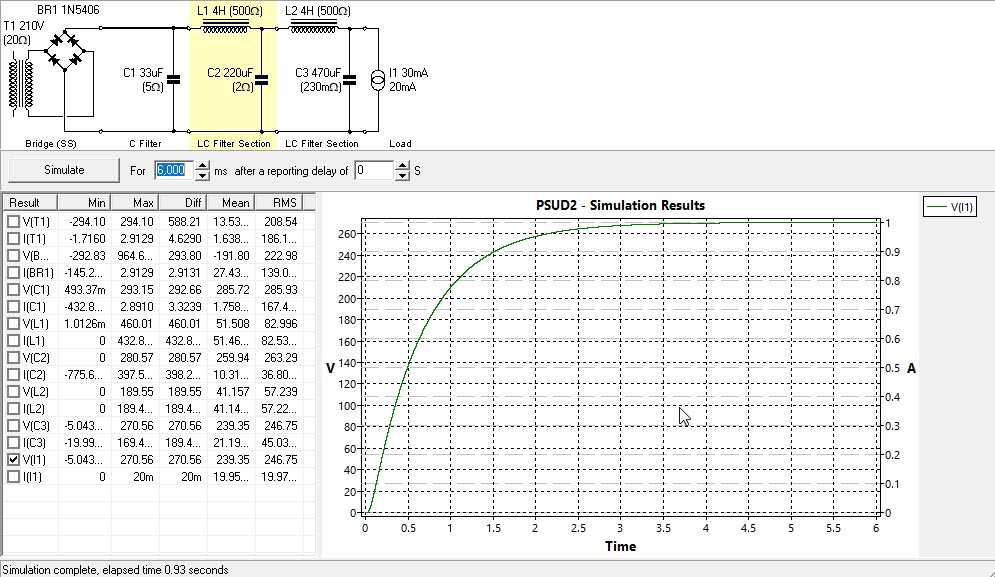Select the I1 current source load symbol

pyautogui.click(x=377, y=80)
